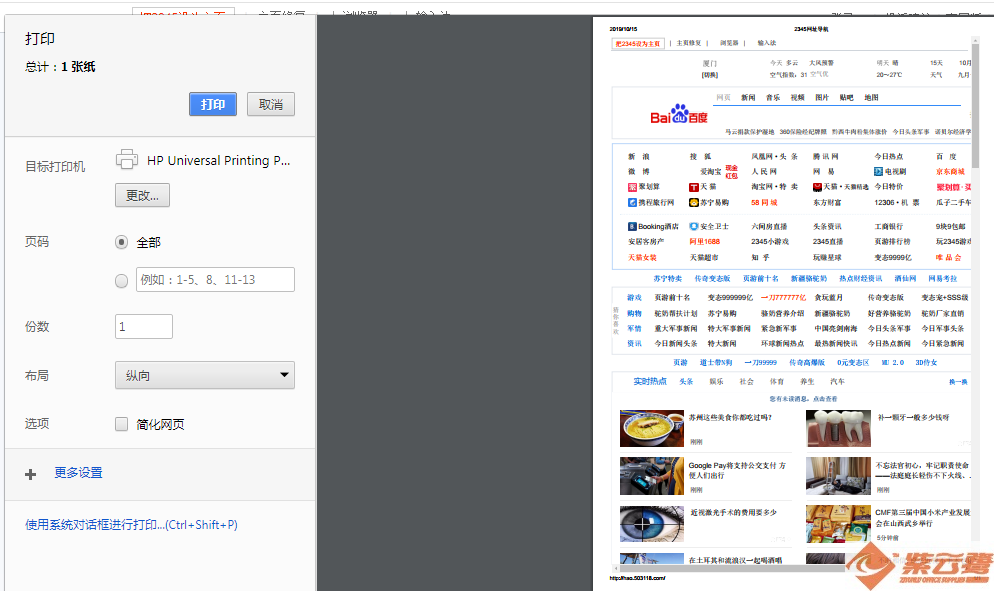Click the red 天猫 icon in the preview
The height and width of the screenshot is (591, 994).
694,187
